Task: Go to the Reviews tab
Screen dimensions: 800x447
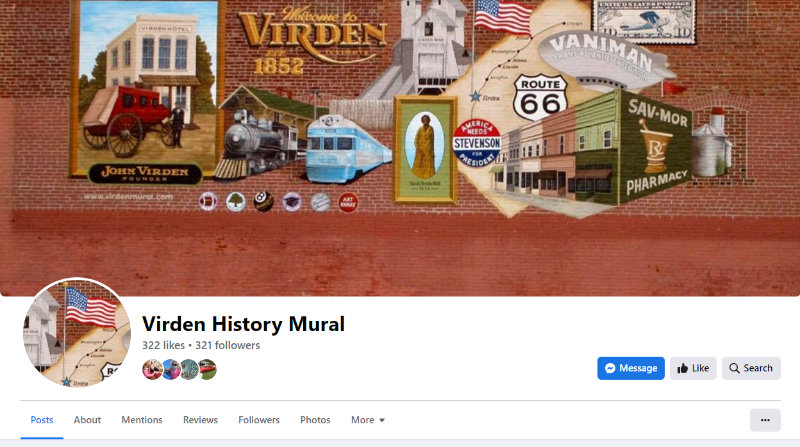Action: [x=201, y=420]
